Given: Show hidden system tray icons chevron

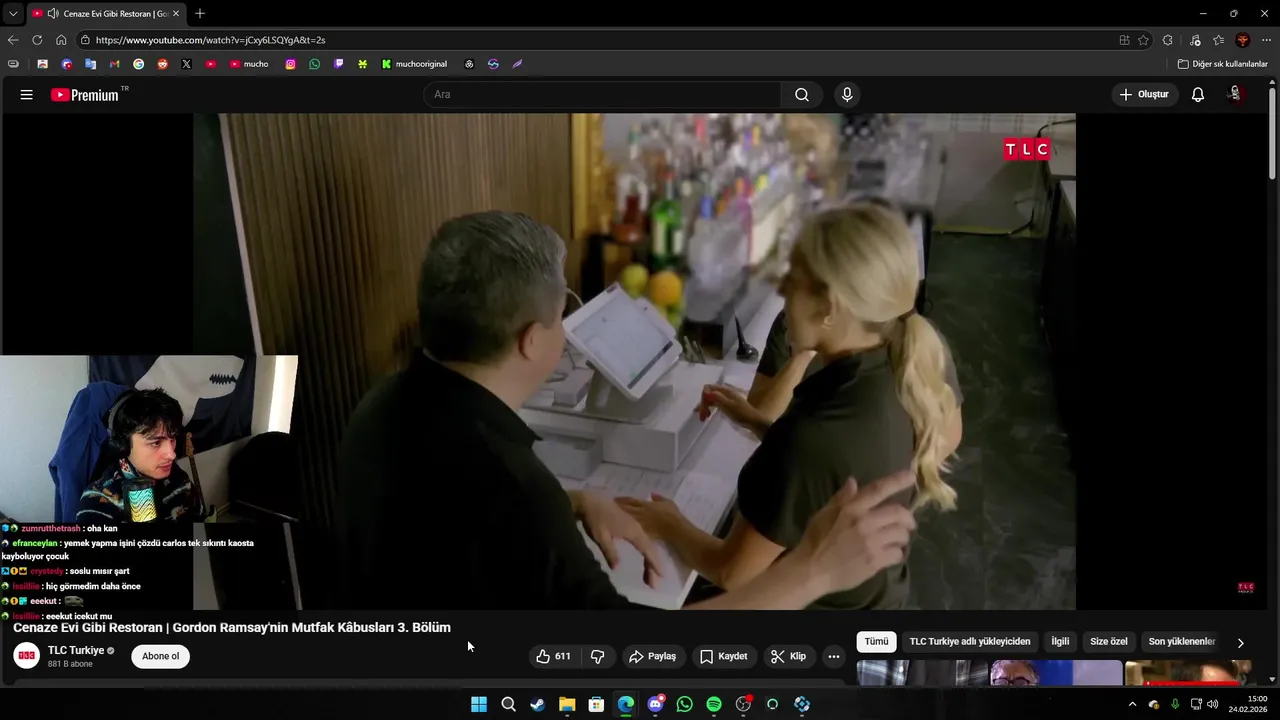Looking at the screenshot, I should pyautogui.click(x=1132, y=704).
